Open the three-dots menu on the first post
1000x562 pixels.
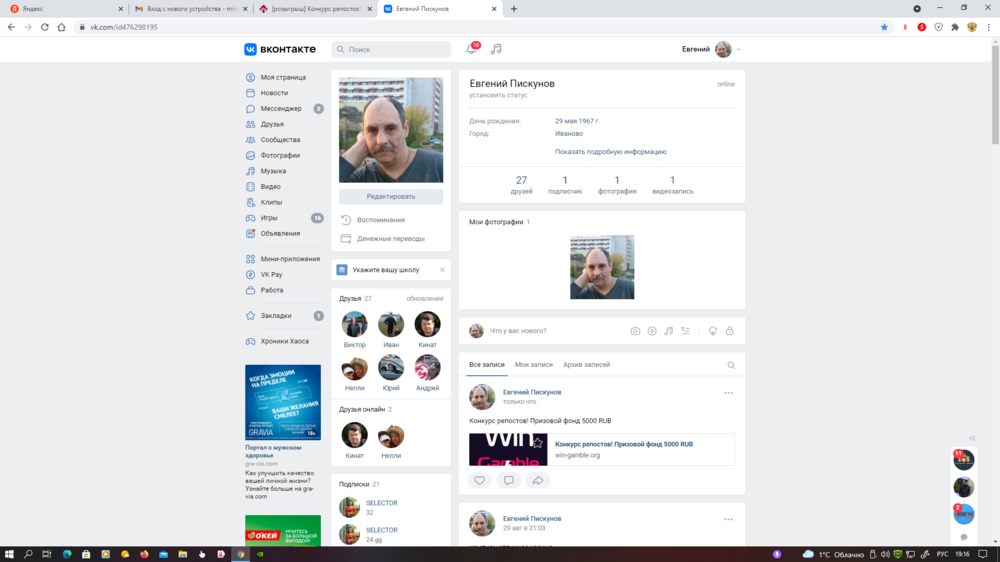729,393
